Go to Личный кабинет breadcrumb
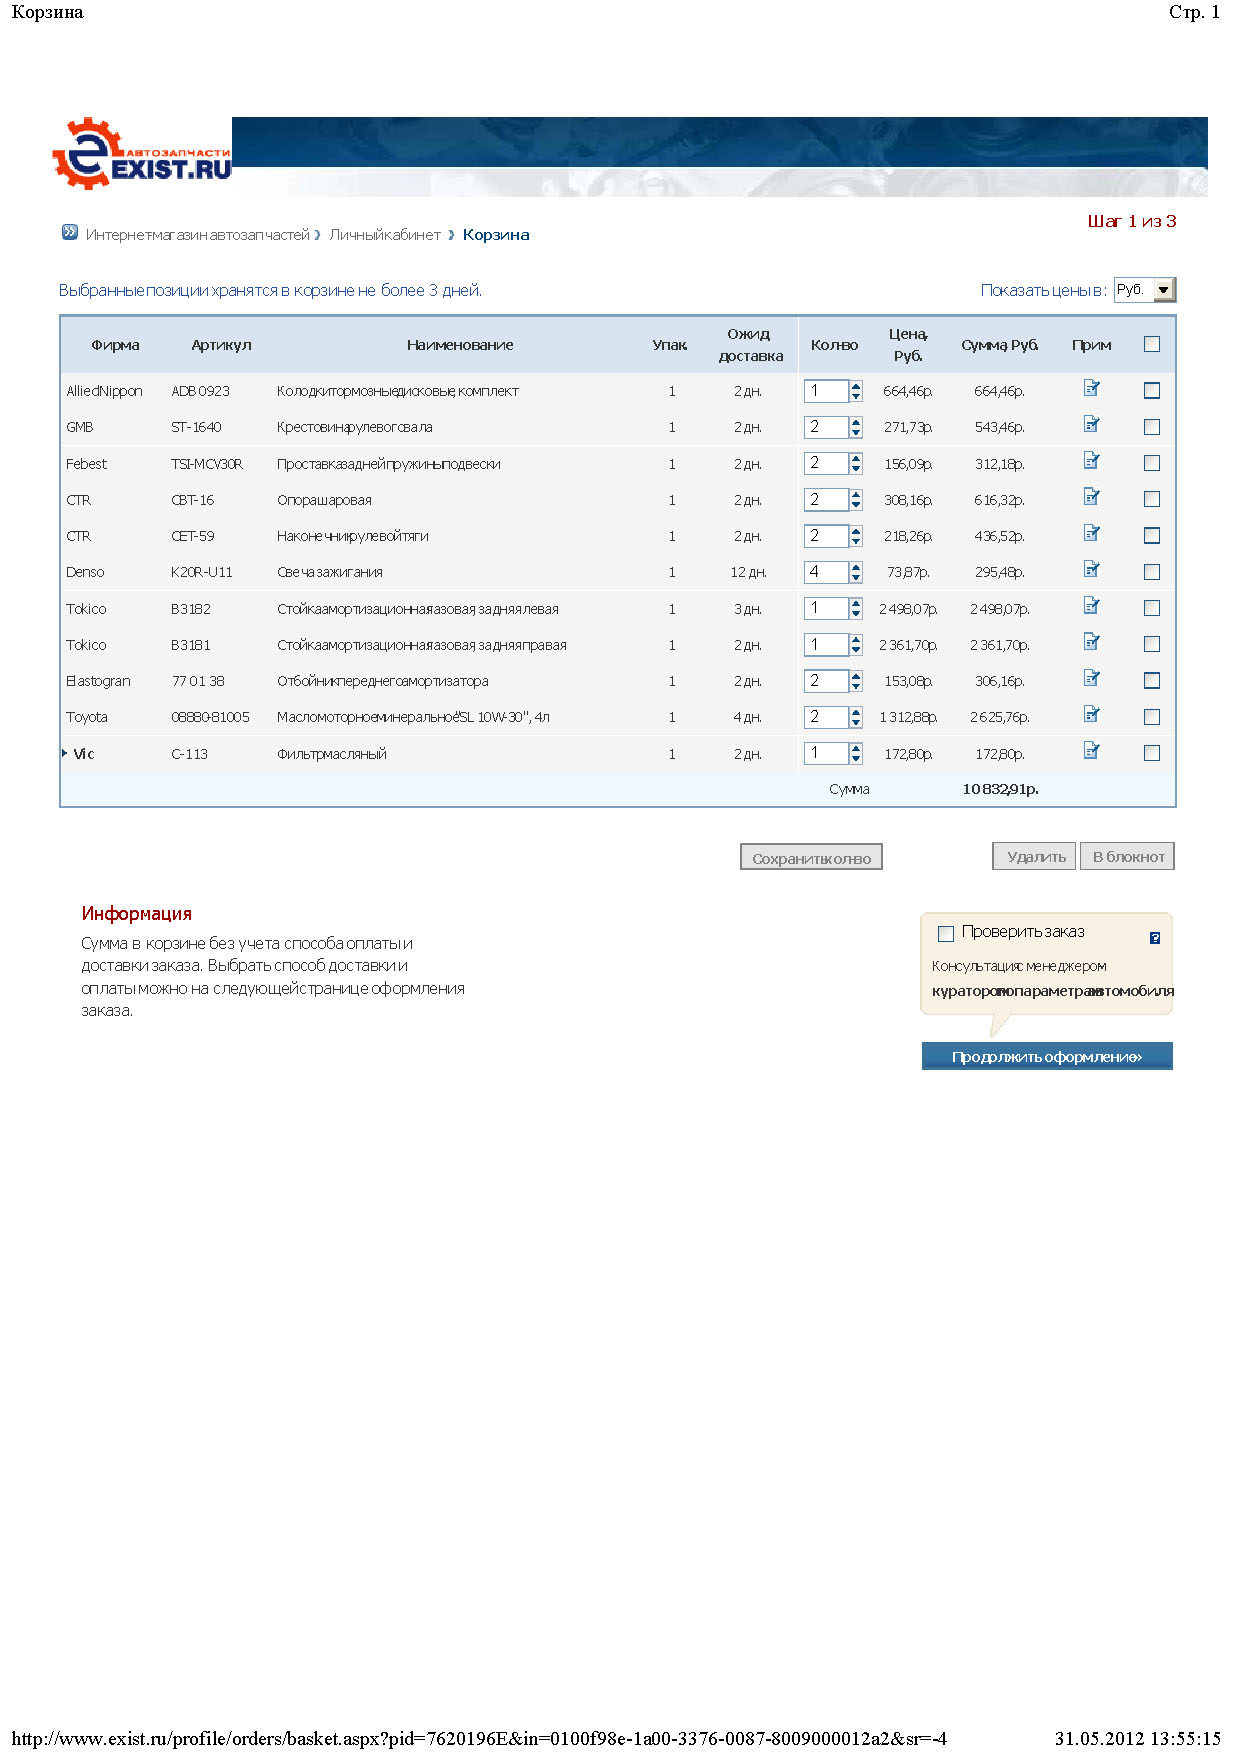The width and height of the screenshot is (1238, 1754). [385, 235]
